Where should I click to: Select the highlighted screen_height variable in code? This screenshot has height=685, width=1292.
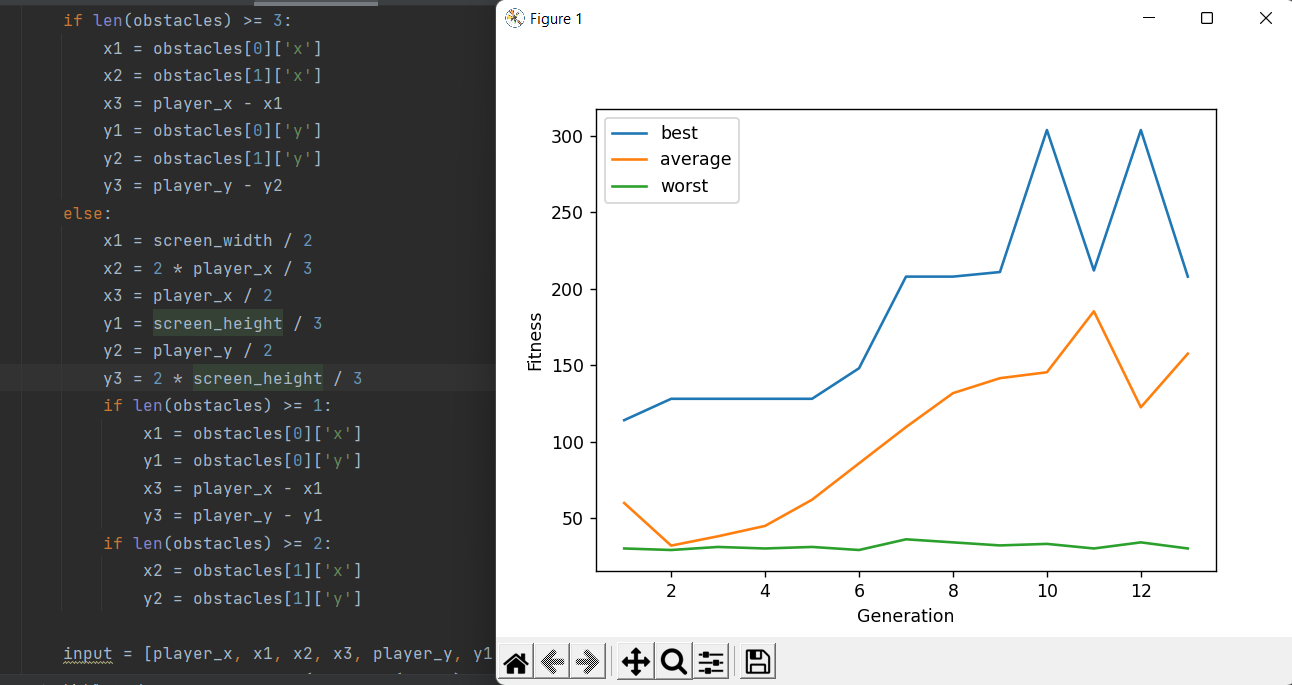pyautogui.click(x=217, y=323)
